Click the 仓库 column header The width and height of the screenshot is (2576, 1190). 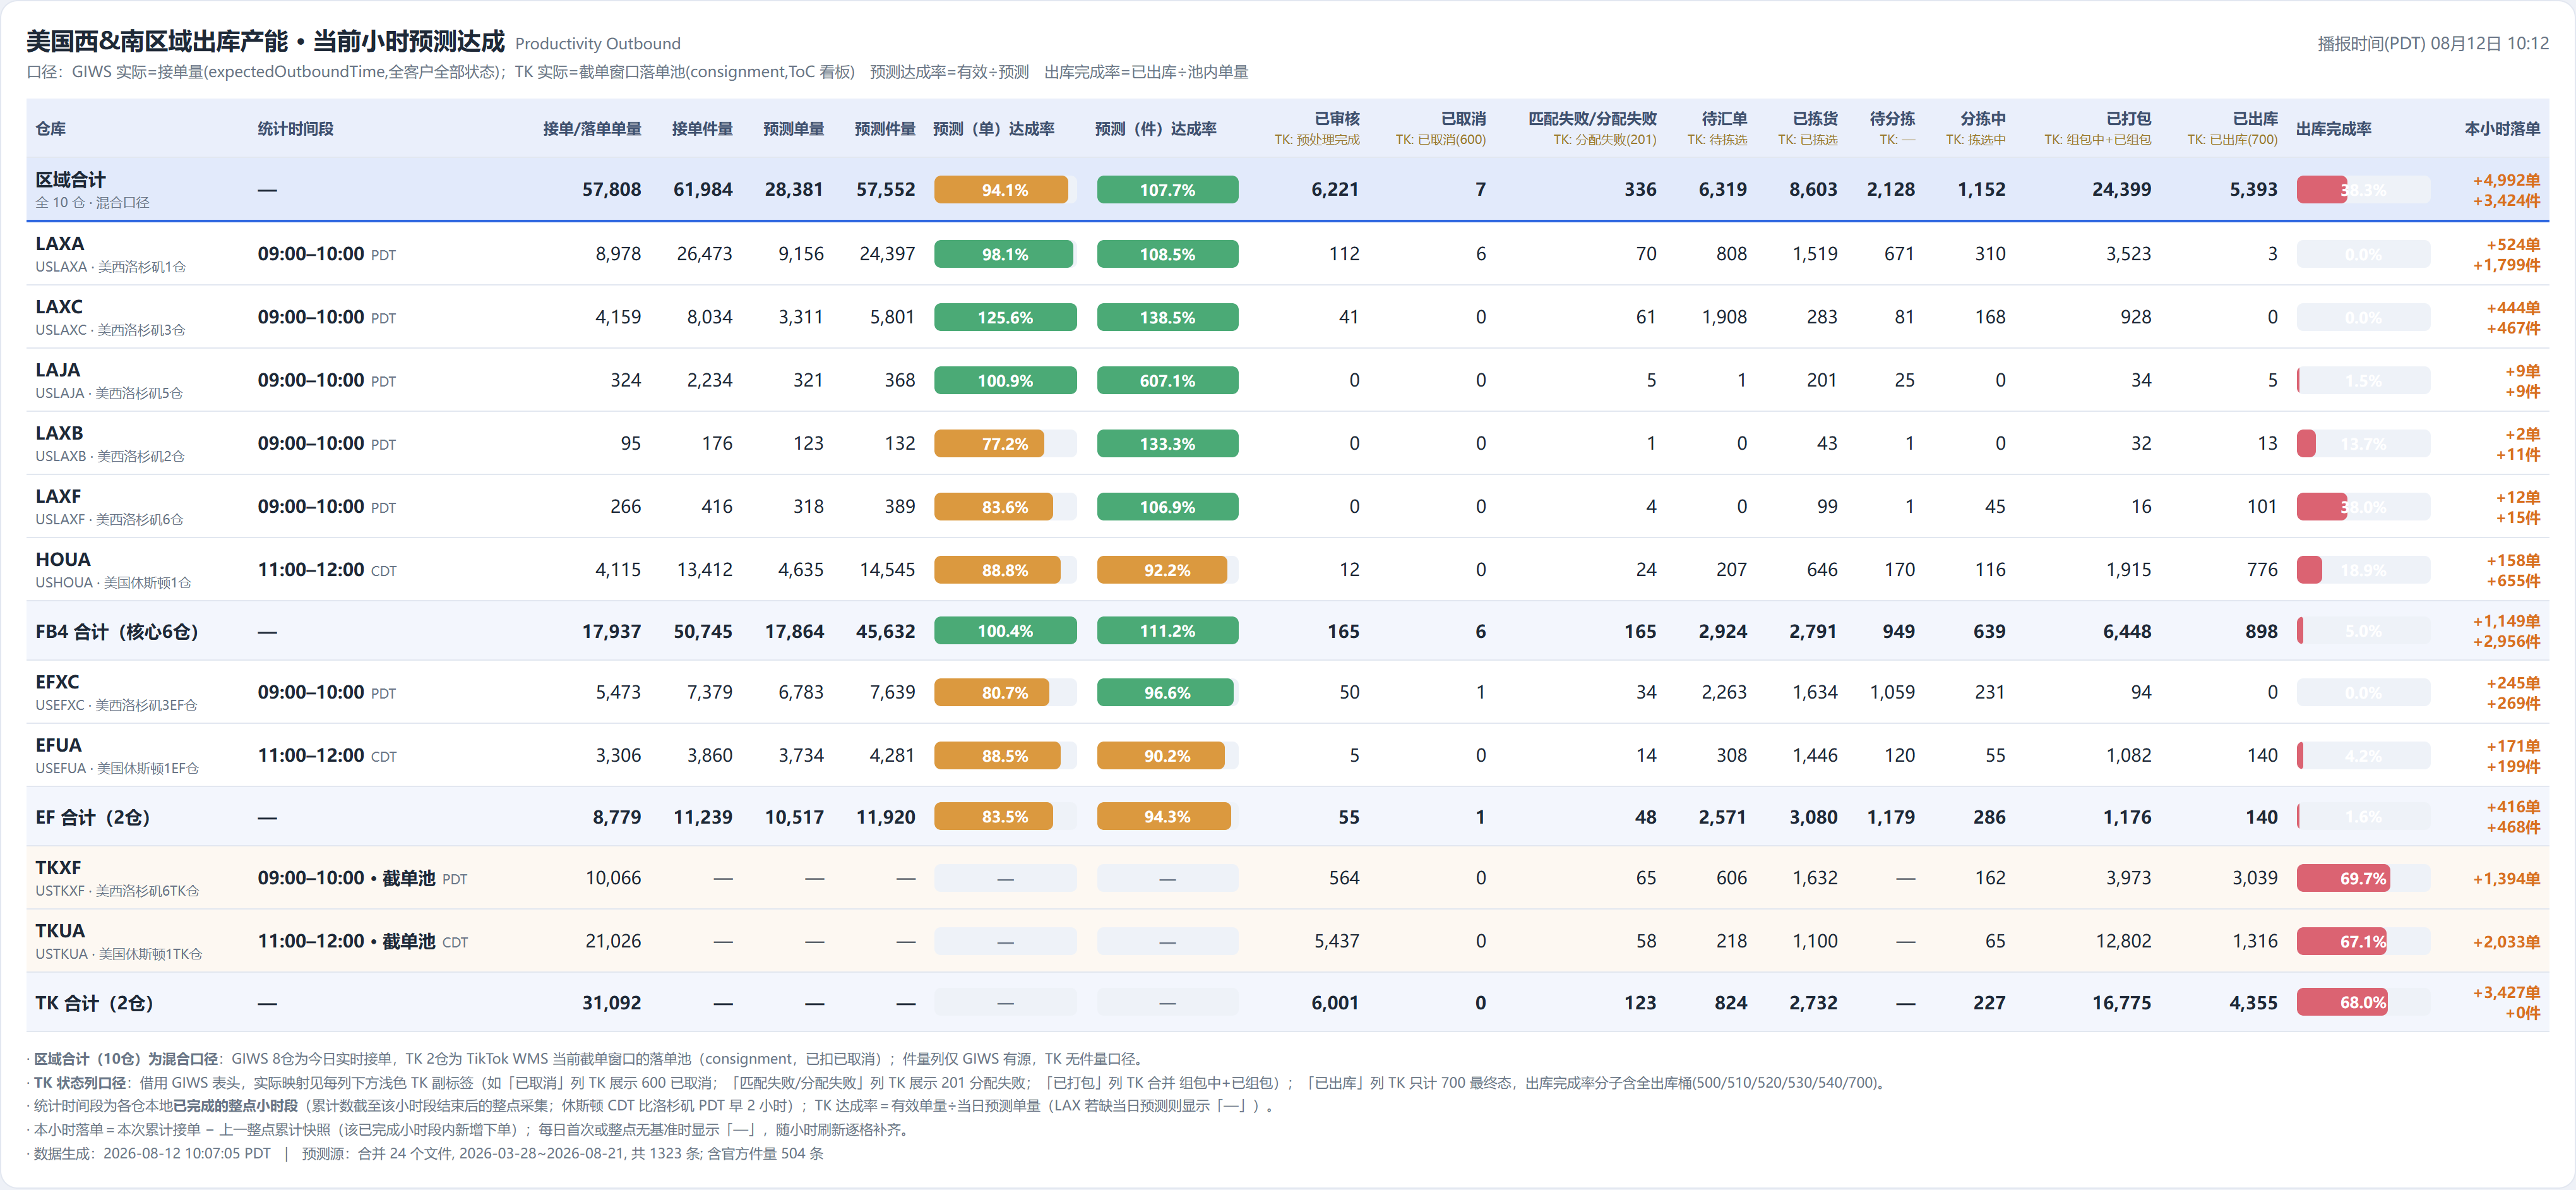click(x=51, y=129)
